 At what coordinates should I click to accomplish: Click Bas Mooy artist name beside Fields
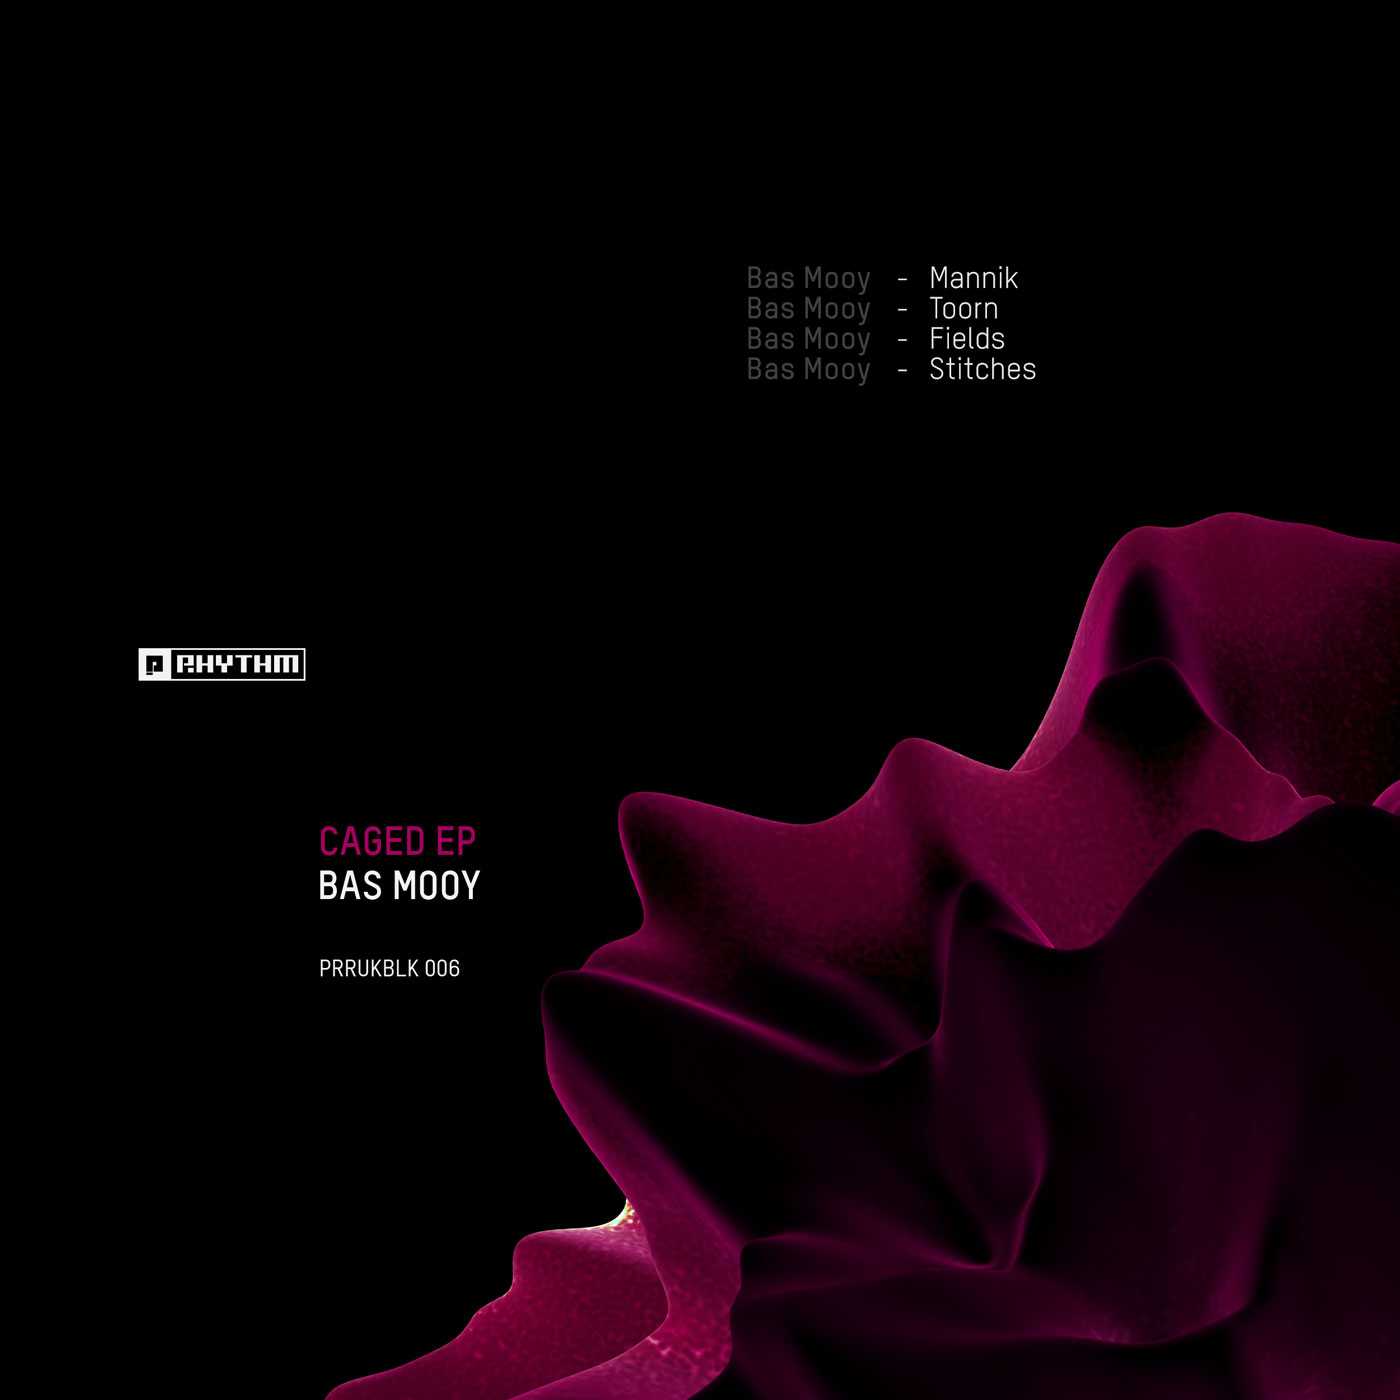point(808,340)
